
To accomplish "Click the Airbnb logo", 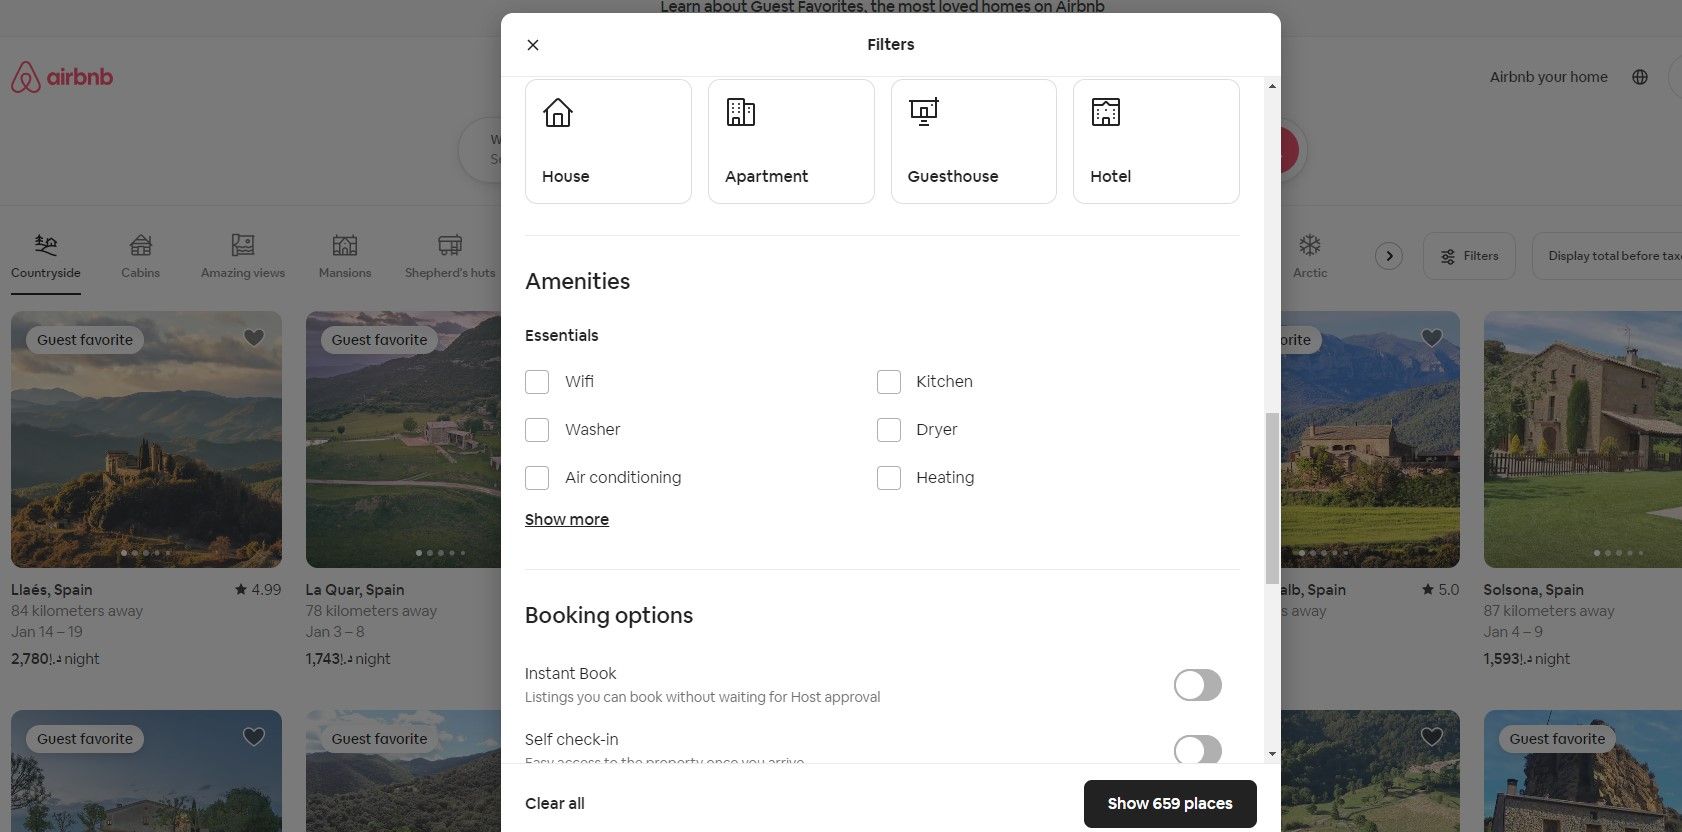I will click(x=62, y=77).
